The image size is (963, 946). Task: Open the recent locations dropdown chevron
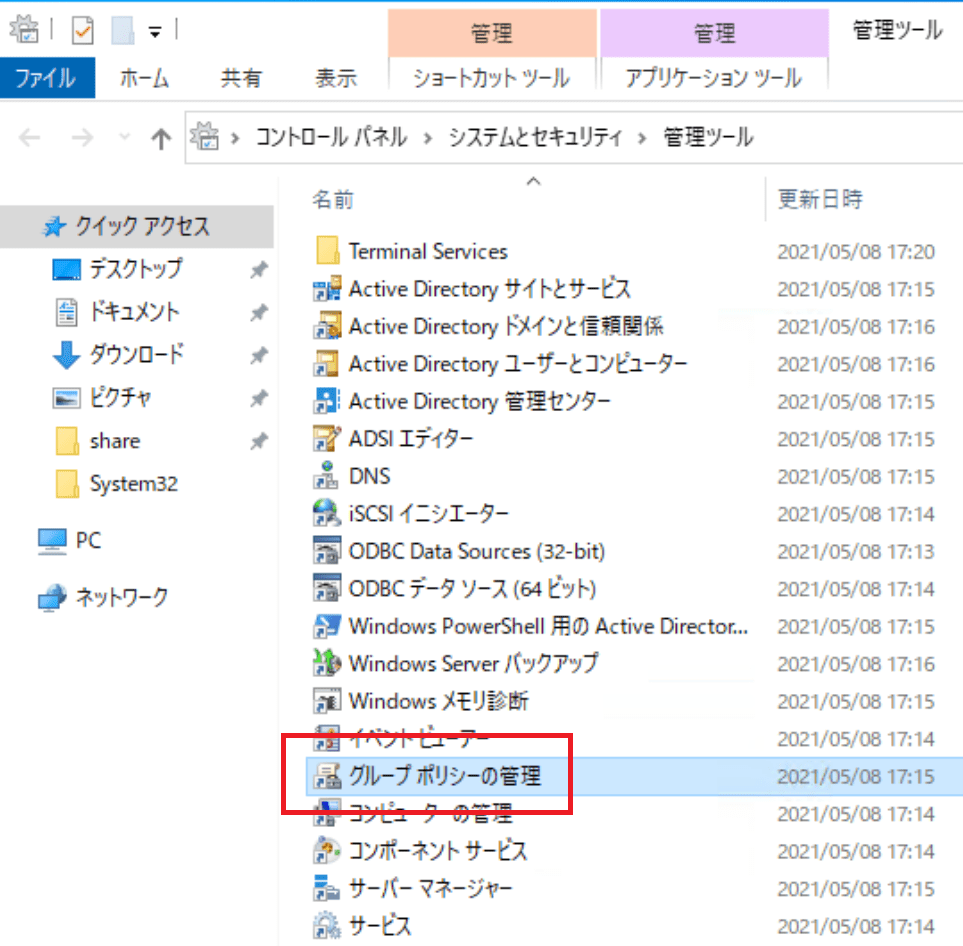coord(124,138)
